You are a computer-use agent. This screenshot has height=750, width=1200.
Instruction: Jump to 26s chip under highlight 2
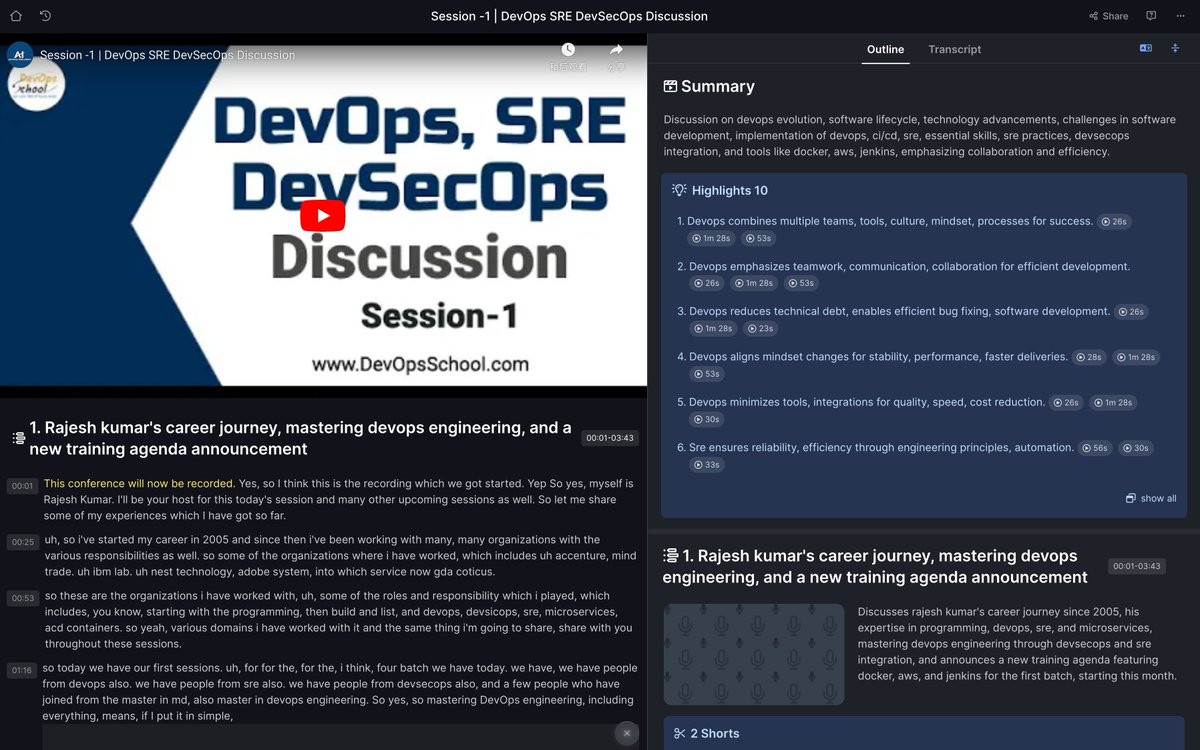pyautogui.click(x=705, y=284)
